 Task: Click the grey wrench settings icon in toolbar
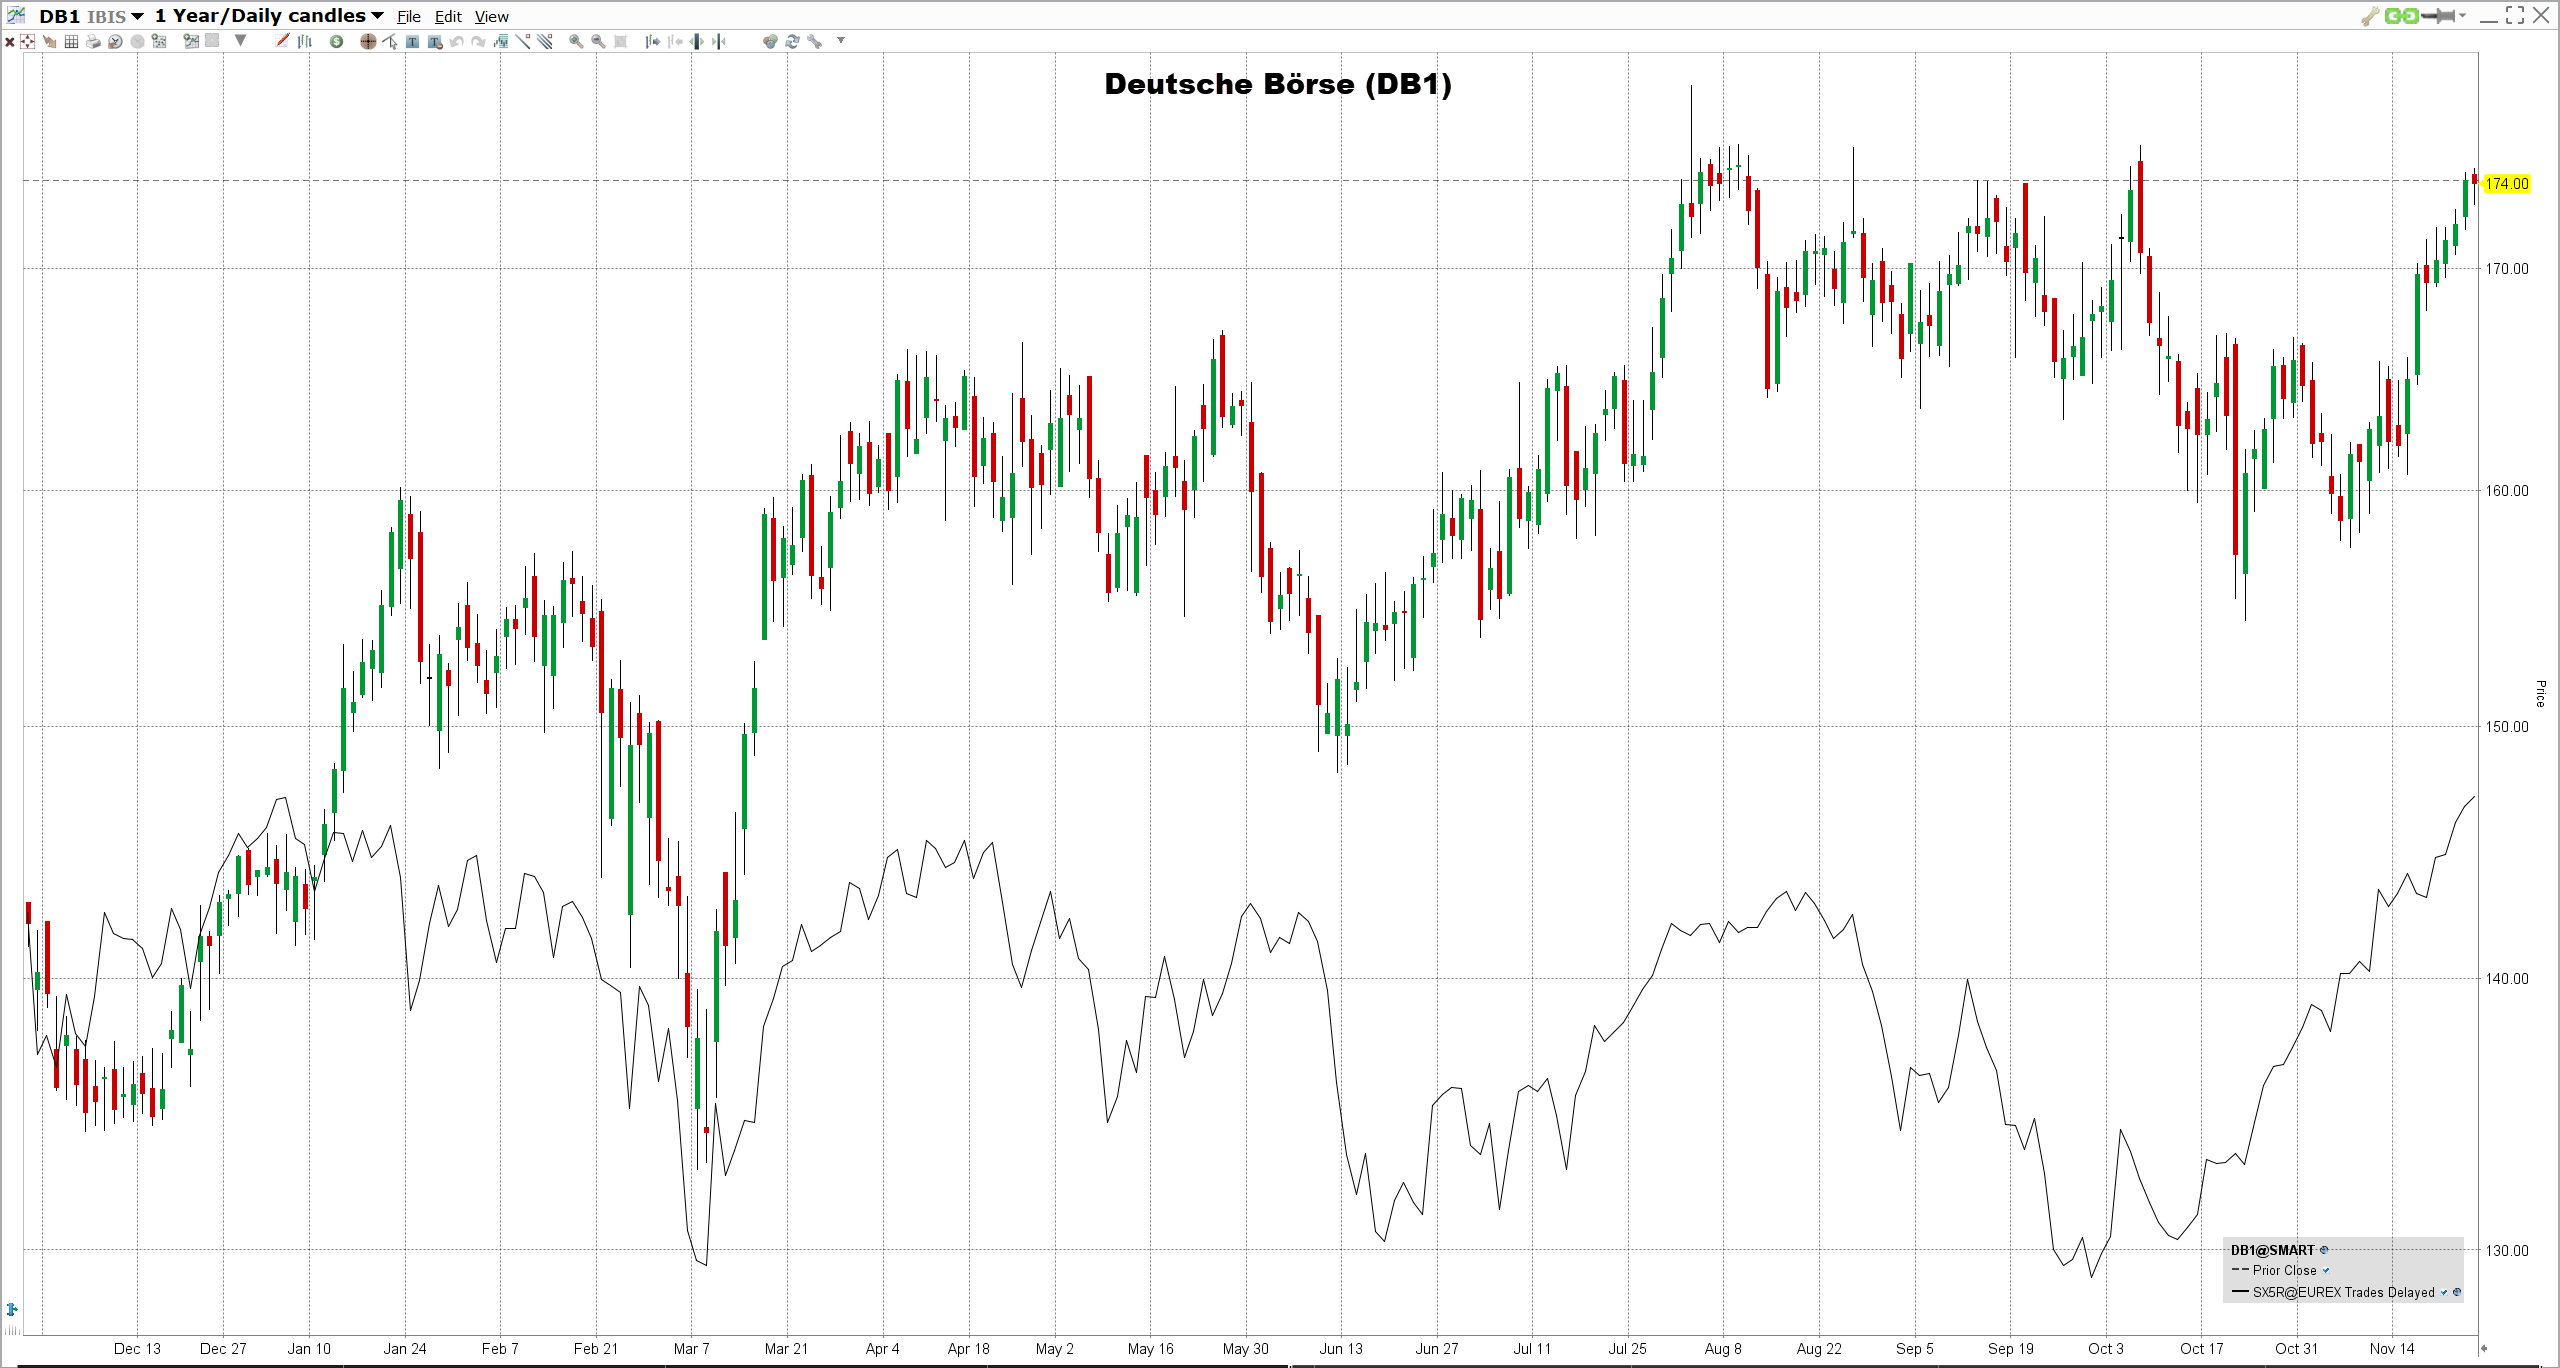coord(814,41)
